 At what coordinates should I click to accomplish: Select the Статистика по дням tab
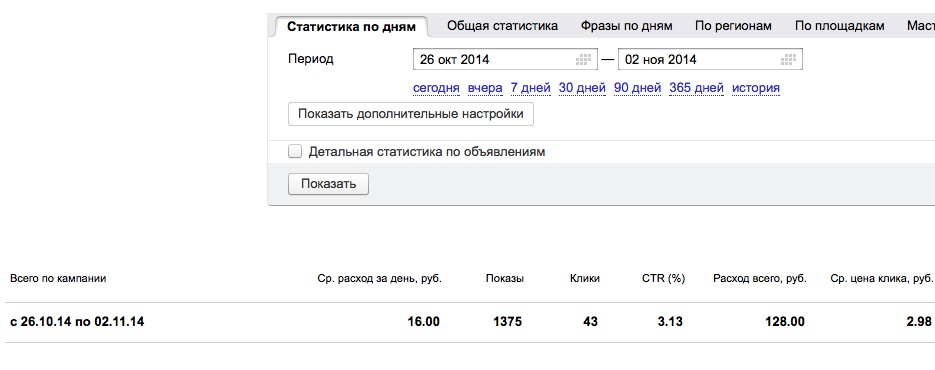click(x=351, y=27)
